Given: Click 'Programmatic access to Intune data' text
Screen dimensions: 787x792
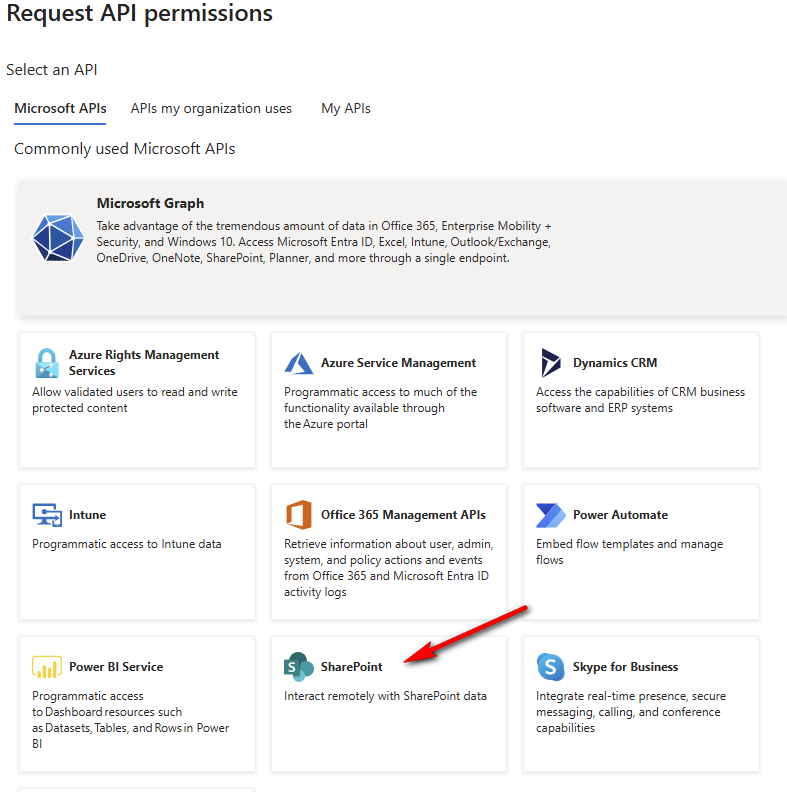Looking at the screenshot, I should pos(127,544).
